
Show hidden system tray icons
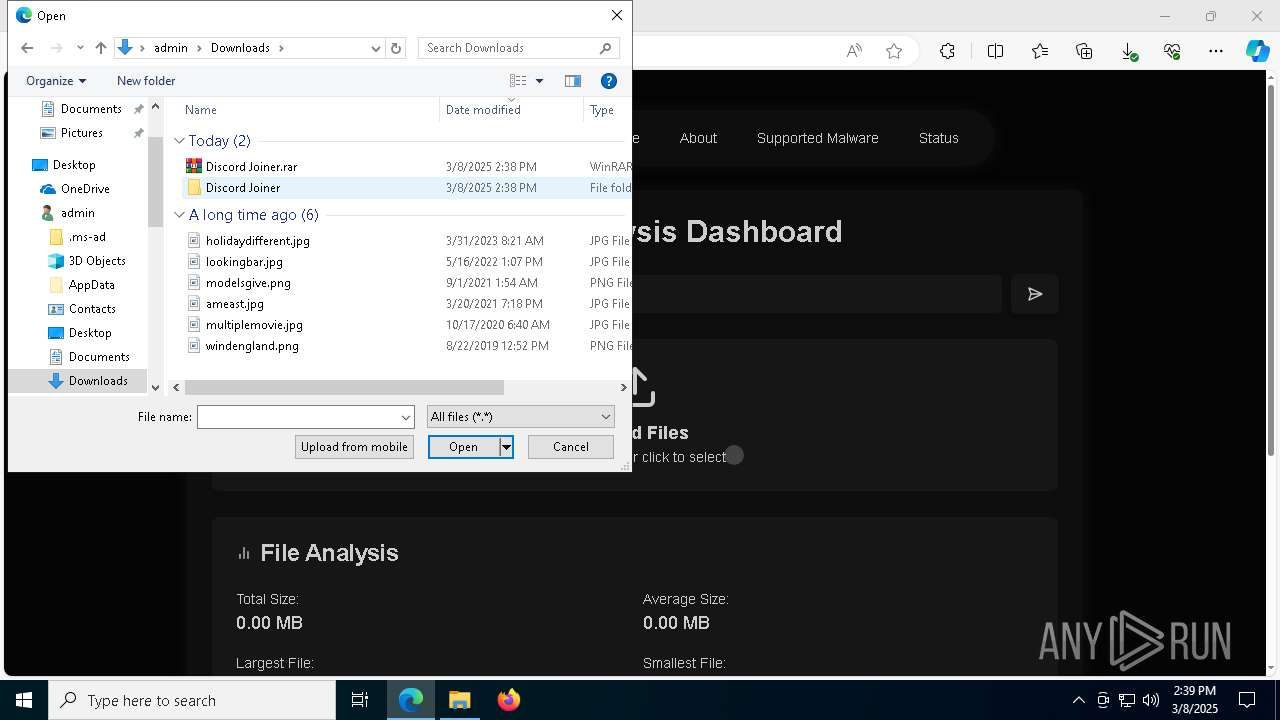[1078, 700]
